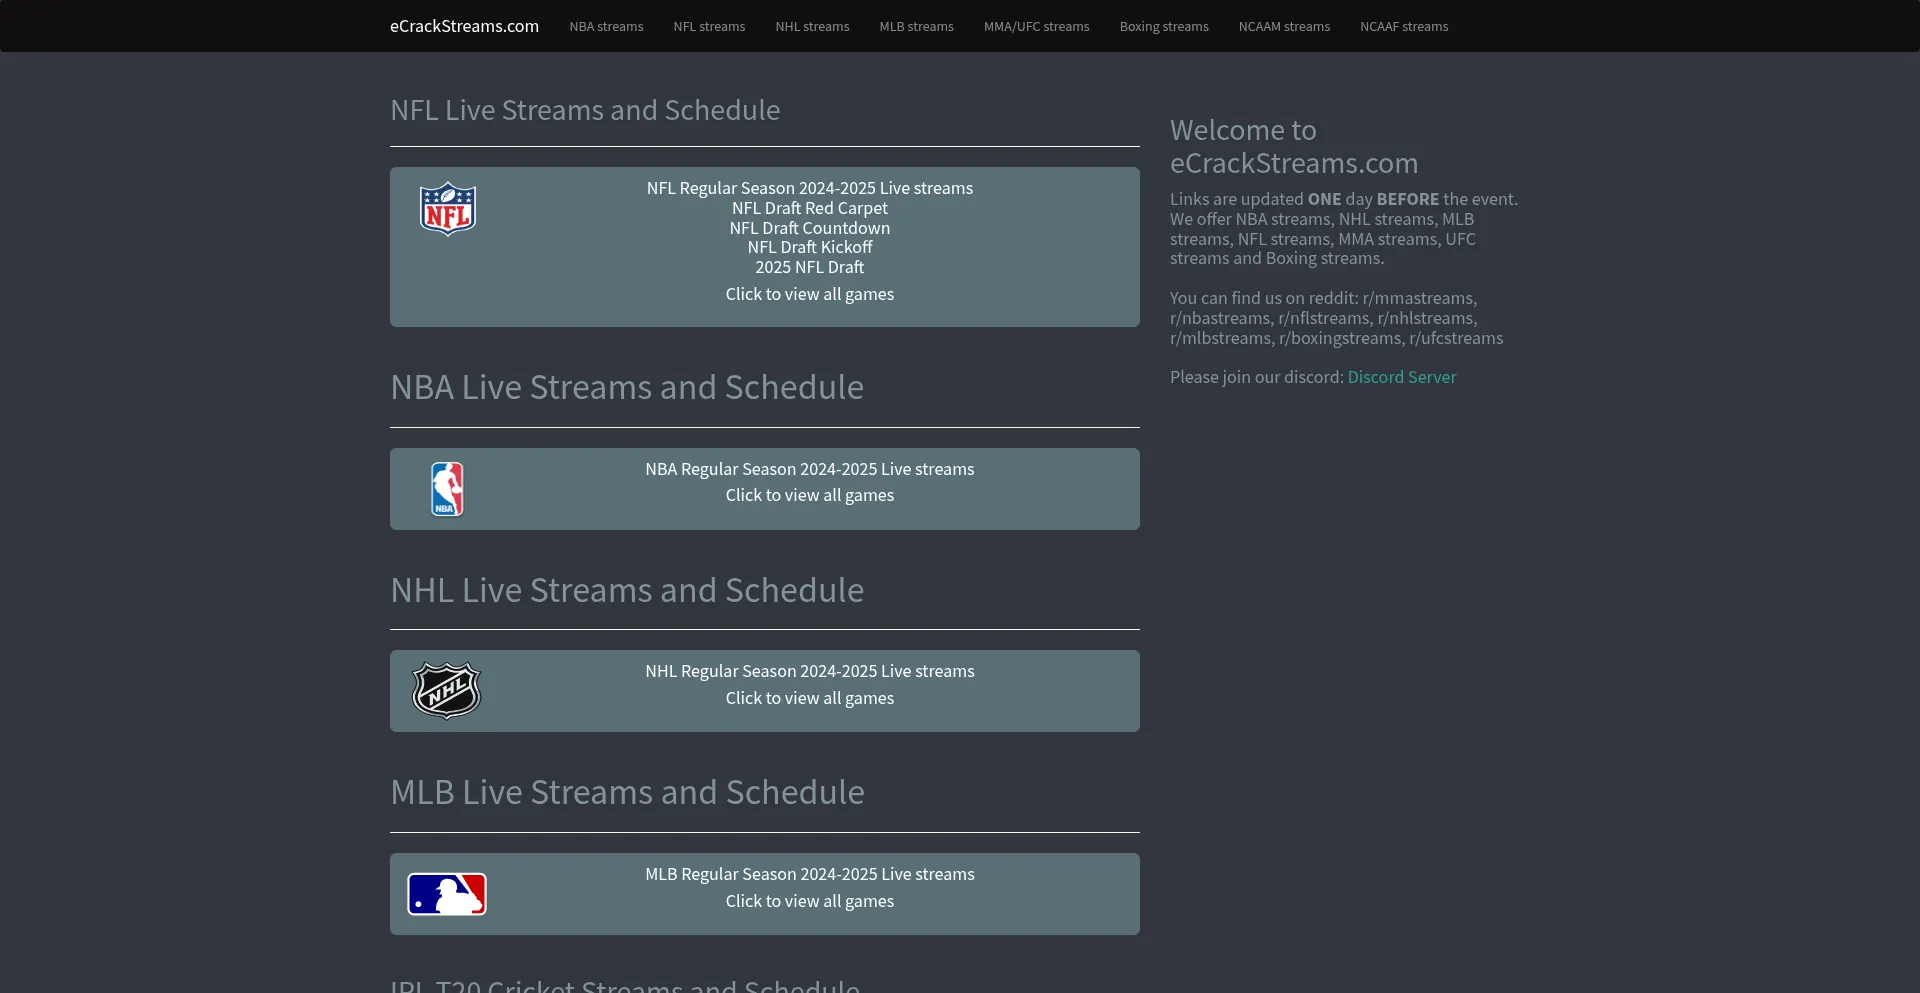Click the r/mmastreams reddit text
1920x993 pixels.
(1419, 298)
